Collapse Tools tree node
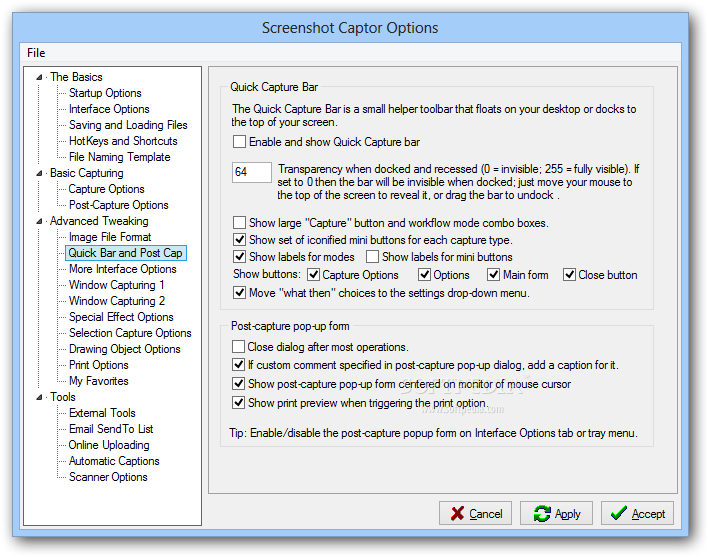 (39, 397)
